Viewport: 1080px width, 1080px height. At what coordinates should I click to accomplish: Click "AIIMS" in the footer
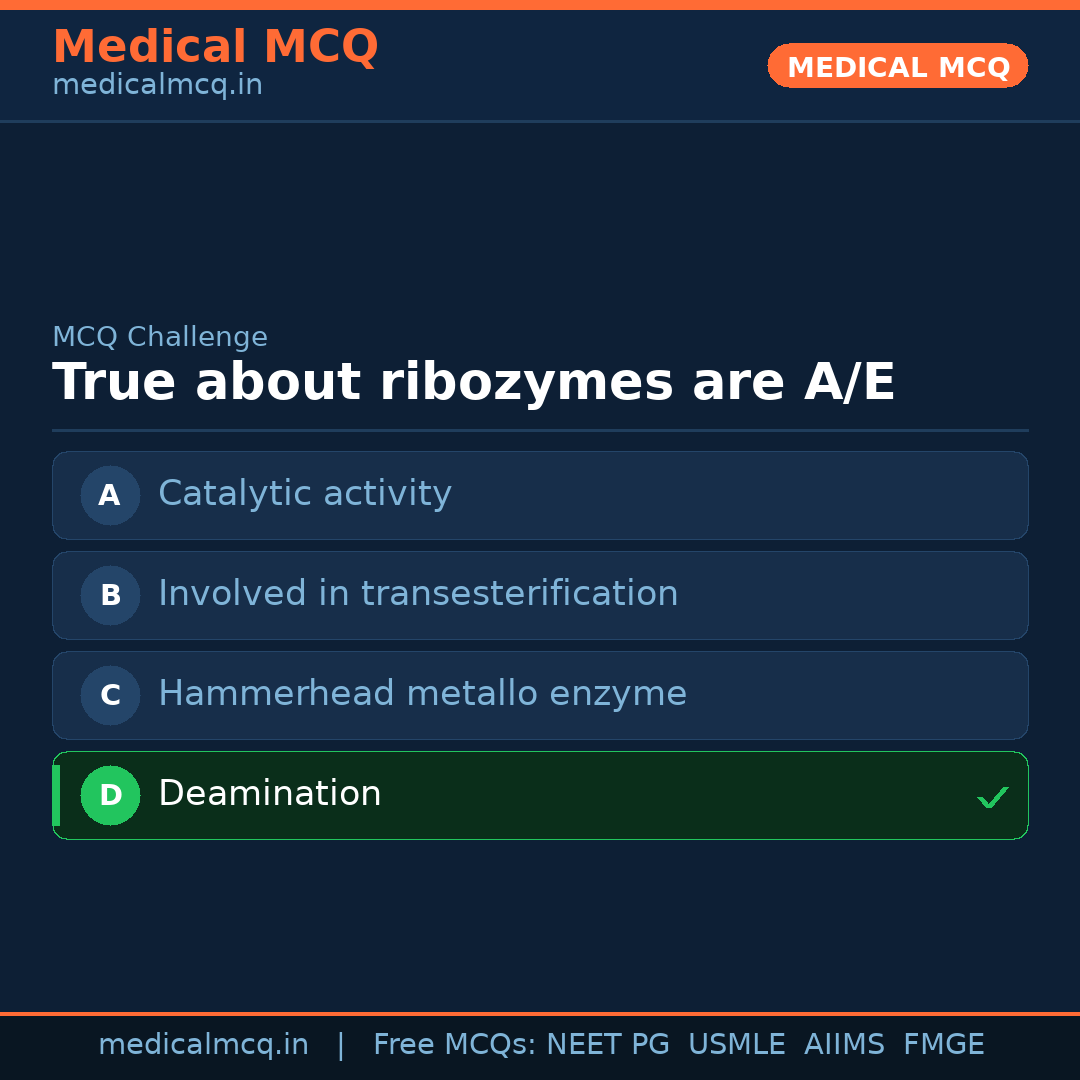[x=844, y=1045]
